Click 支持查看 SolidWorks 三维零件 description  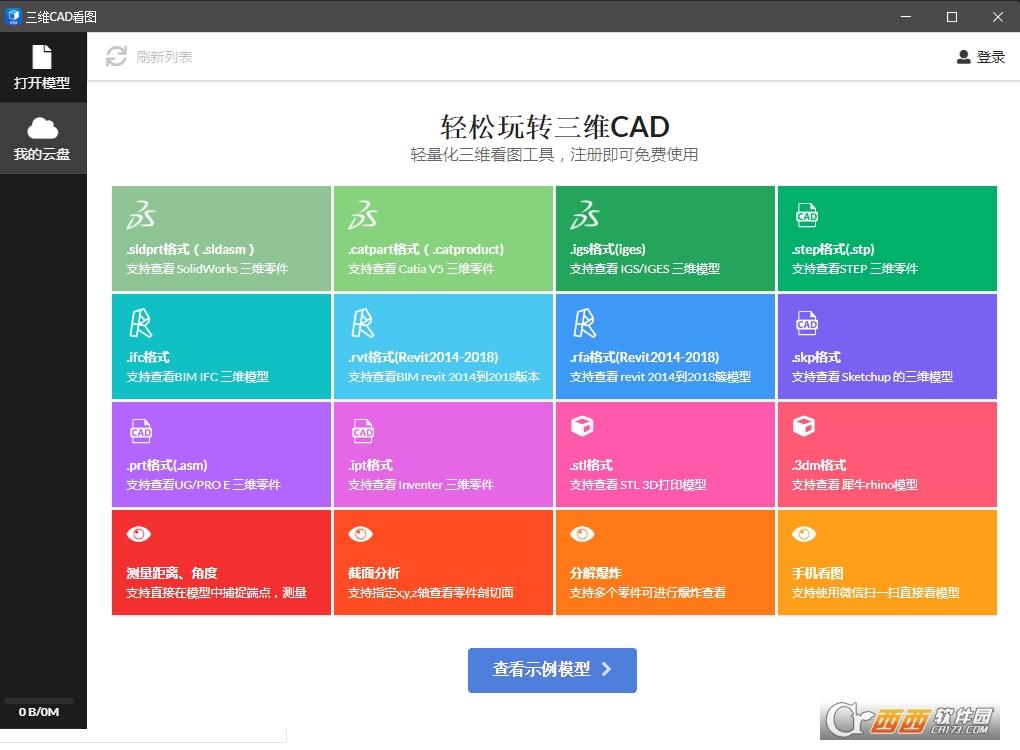[x=207, y=269]
